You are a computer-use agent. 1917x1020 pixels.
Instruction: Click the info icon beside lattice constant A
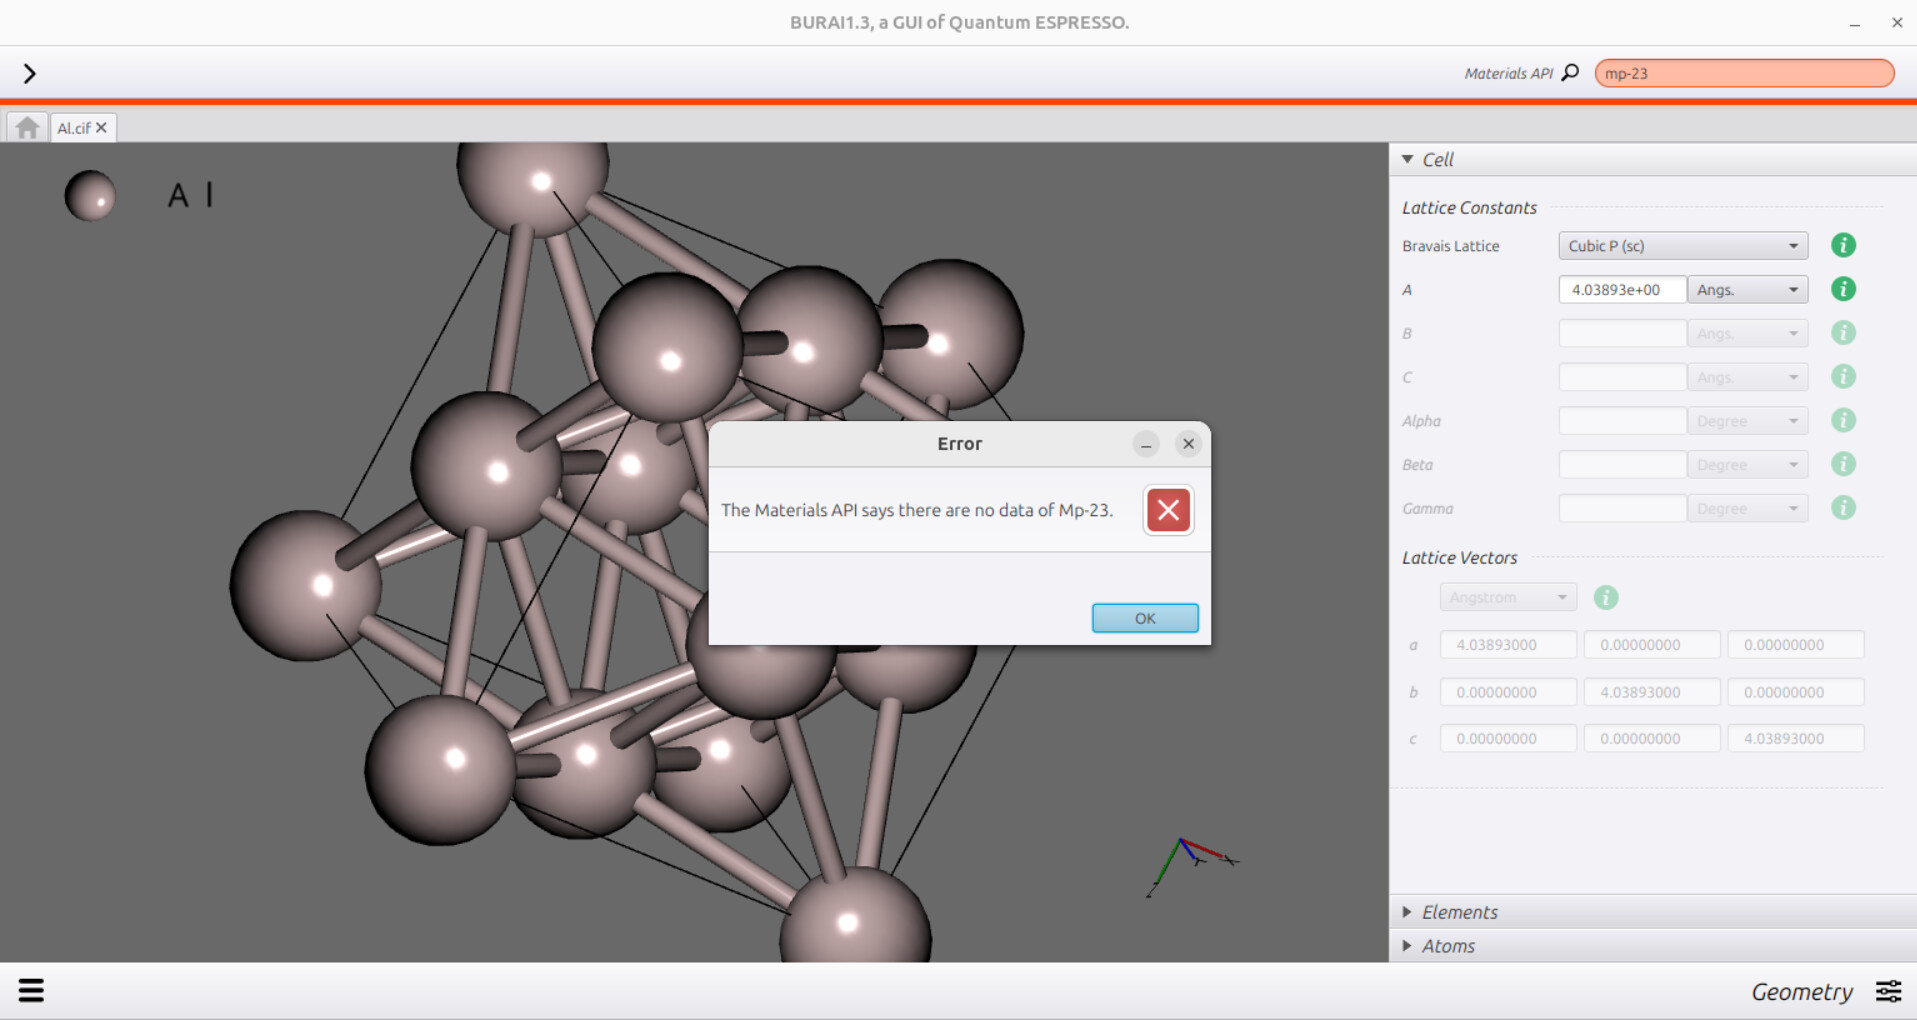1842,290
